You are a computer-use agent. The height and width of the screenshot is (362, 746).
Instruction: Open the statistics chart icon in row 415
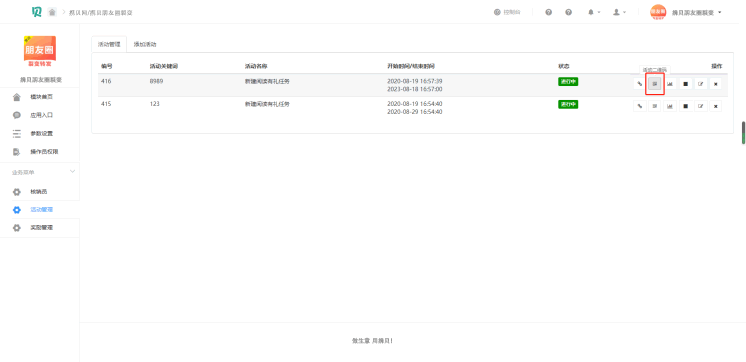(x=670, y=106)
